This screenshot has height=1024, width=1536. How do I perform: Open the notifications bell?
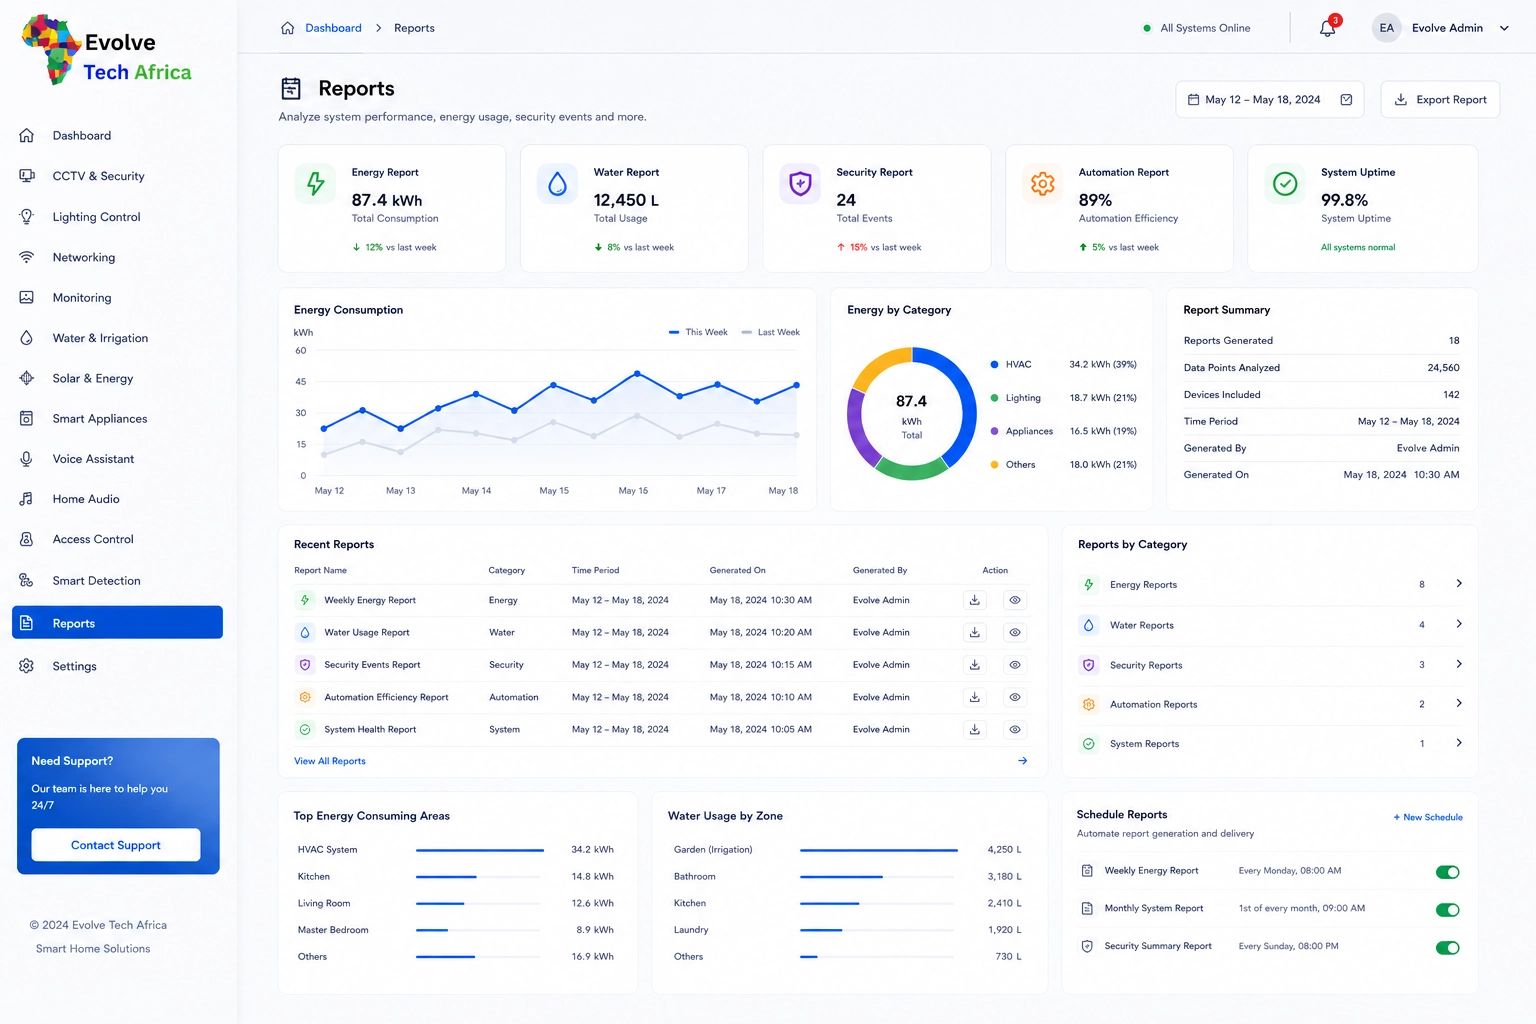[x=1327, y=28]
